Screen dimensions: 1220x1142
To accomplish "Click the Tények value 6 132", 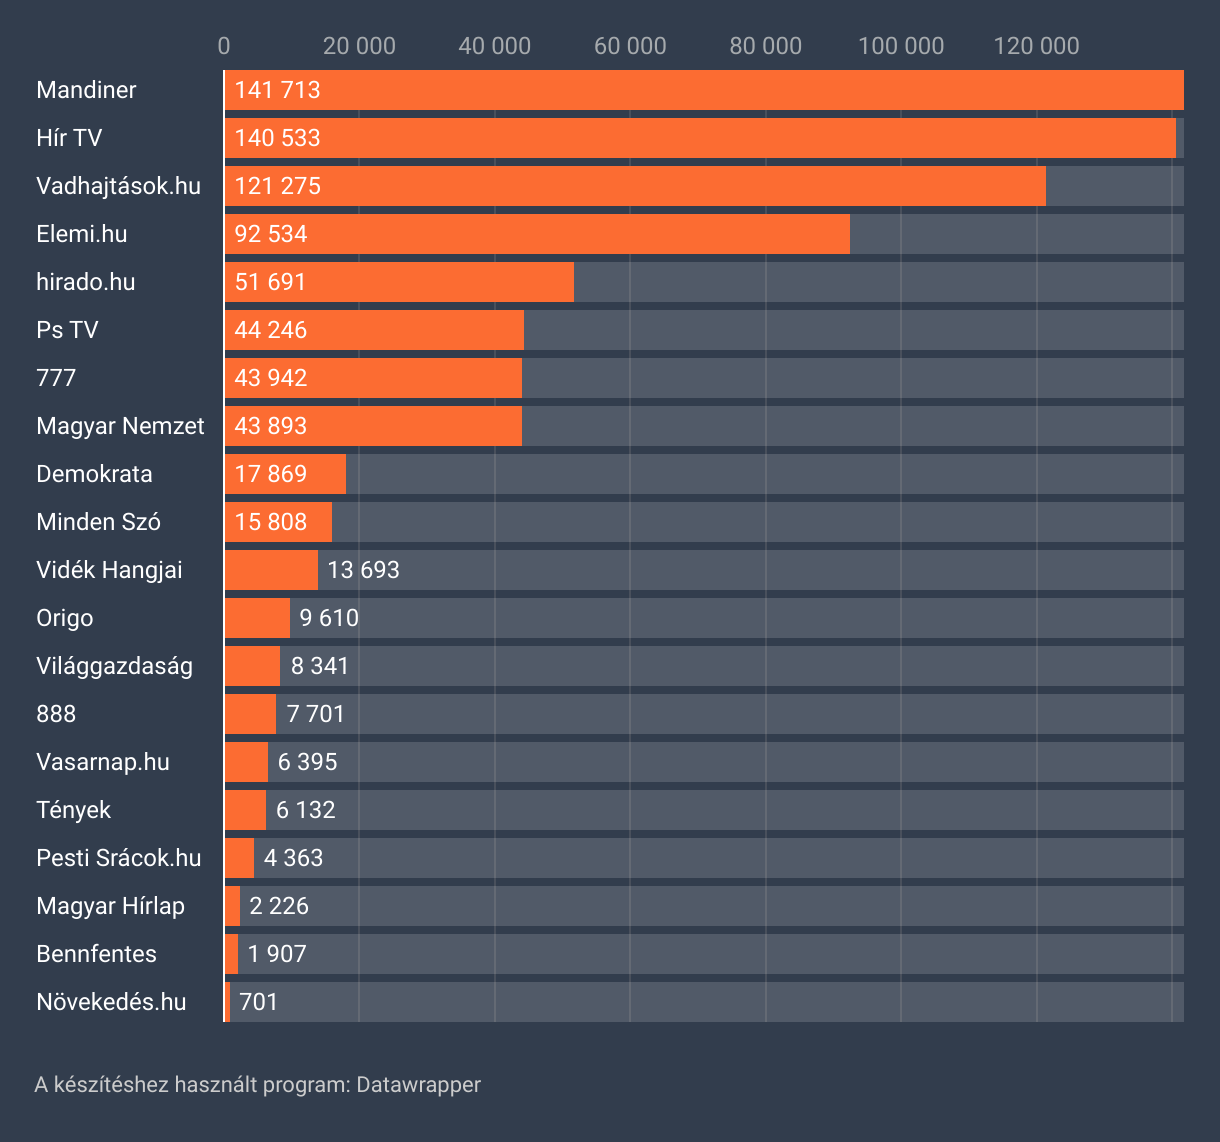I will [305, 810].
